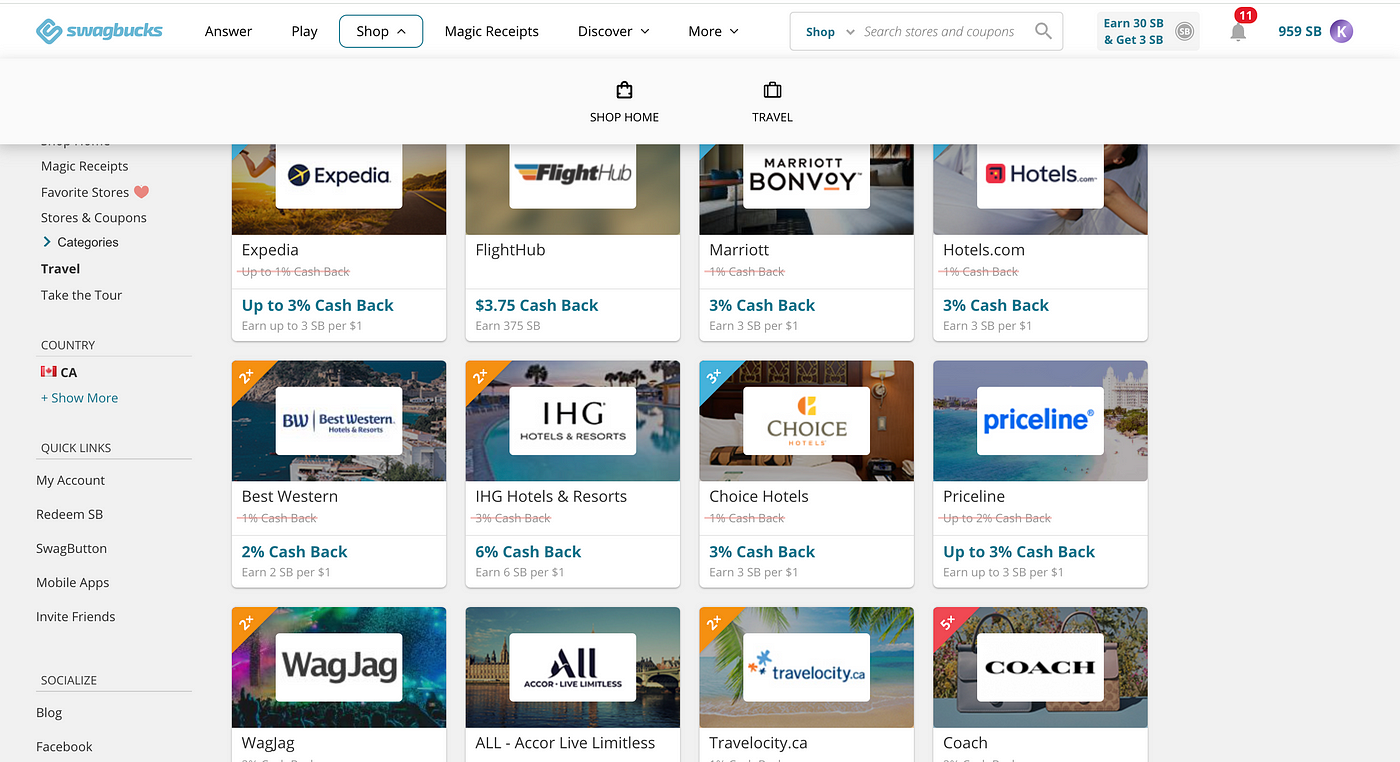Viewport: 1400px width, 762px height.
Task: Click the 959 SB balance
Action: pyautogui.click(x=1299, y=31)
